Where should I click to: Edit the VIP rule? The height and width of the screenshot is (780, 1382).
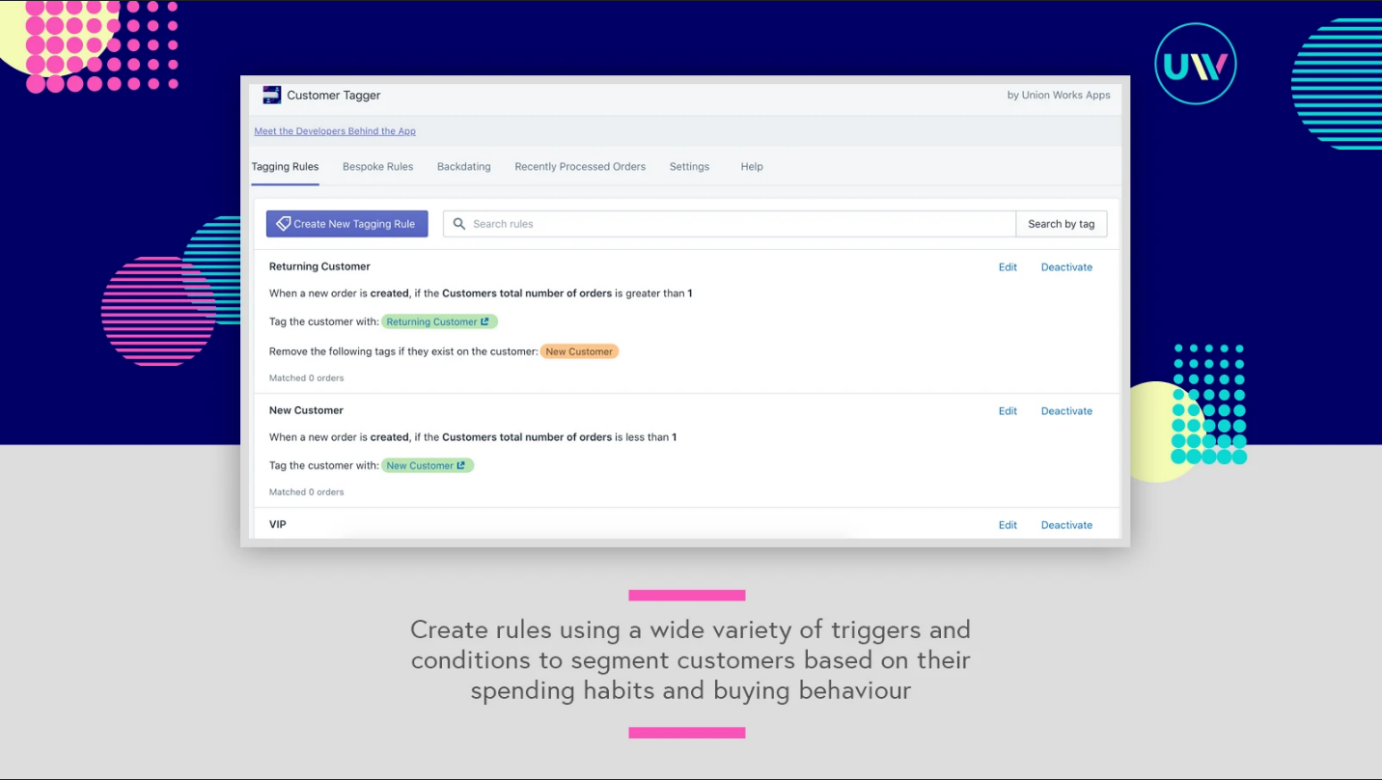[x=1007, y=525]
